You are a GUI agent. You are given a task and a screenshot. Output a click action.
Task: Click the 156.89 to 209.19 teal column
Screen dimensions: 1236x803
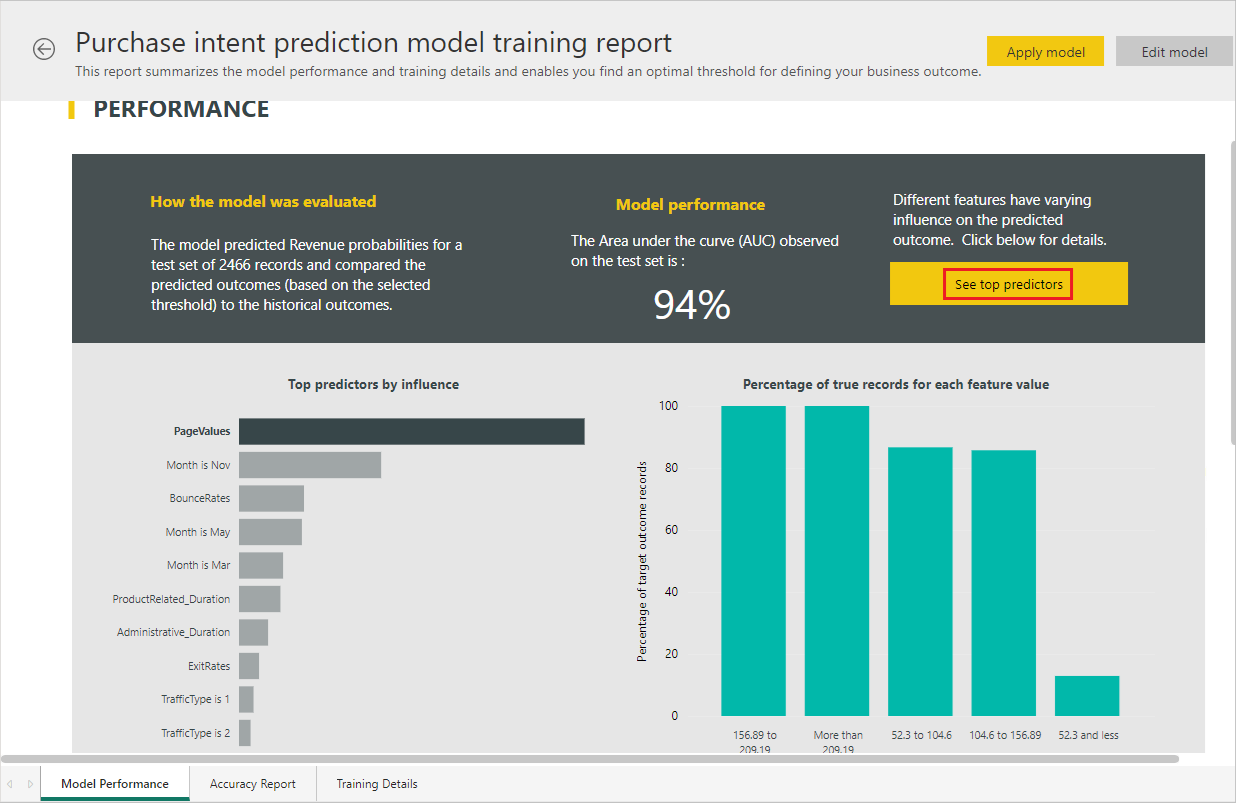(753, 560)
